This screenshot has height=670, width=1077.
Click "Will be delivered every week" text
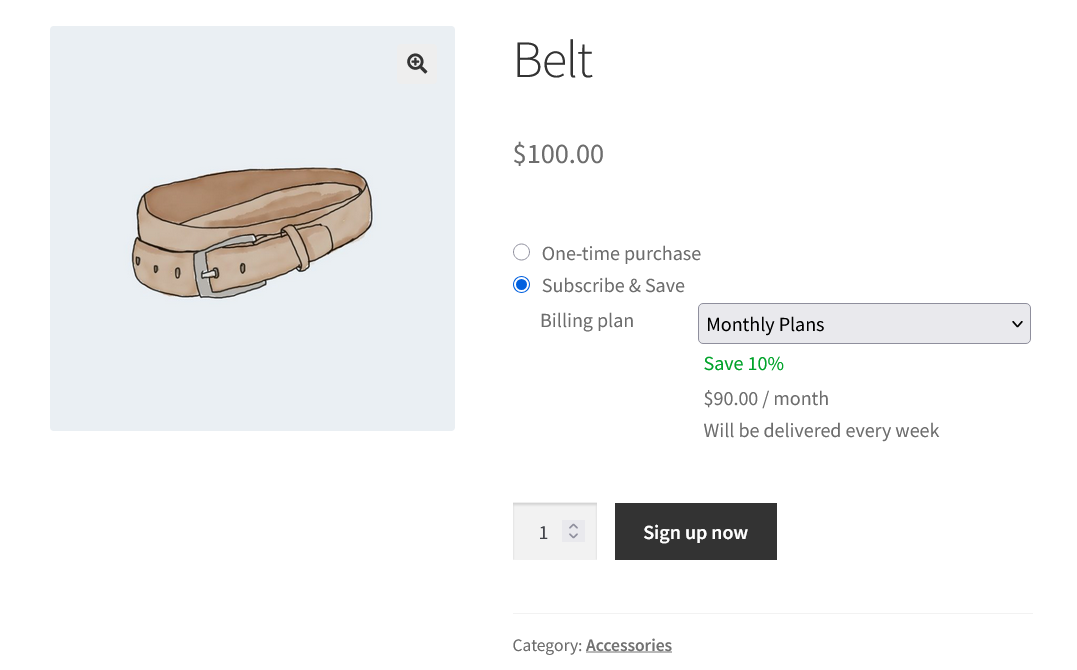click(821, 431)
